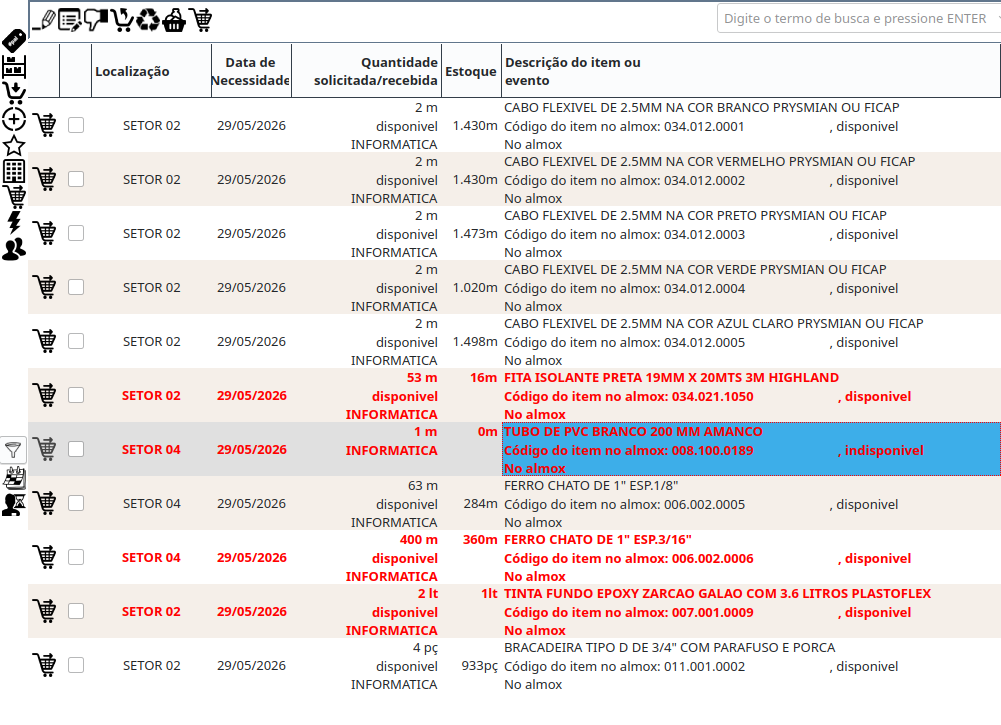Screen dimensions: 1001x725
Task: Toggle checkbox for BRACADEIRA TIPO D row
Action: (76, 665)
